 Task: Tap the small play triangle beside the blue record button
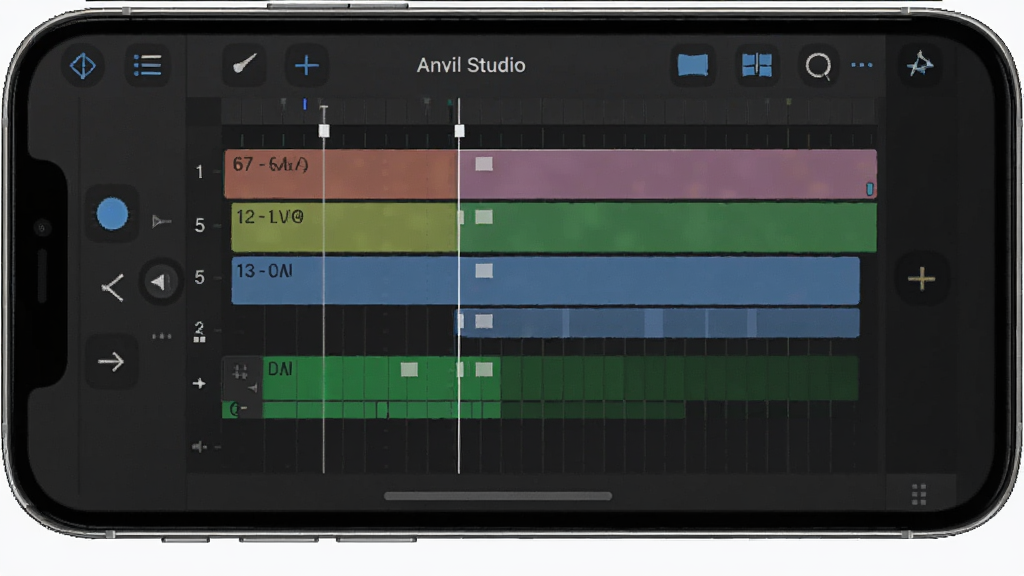pos(161,222)
